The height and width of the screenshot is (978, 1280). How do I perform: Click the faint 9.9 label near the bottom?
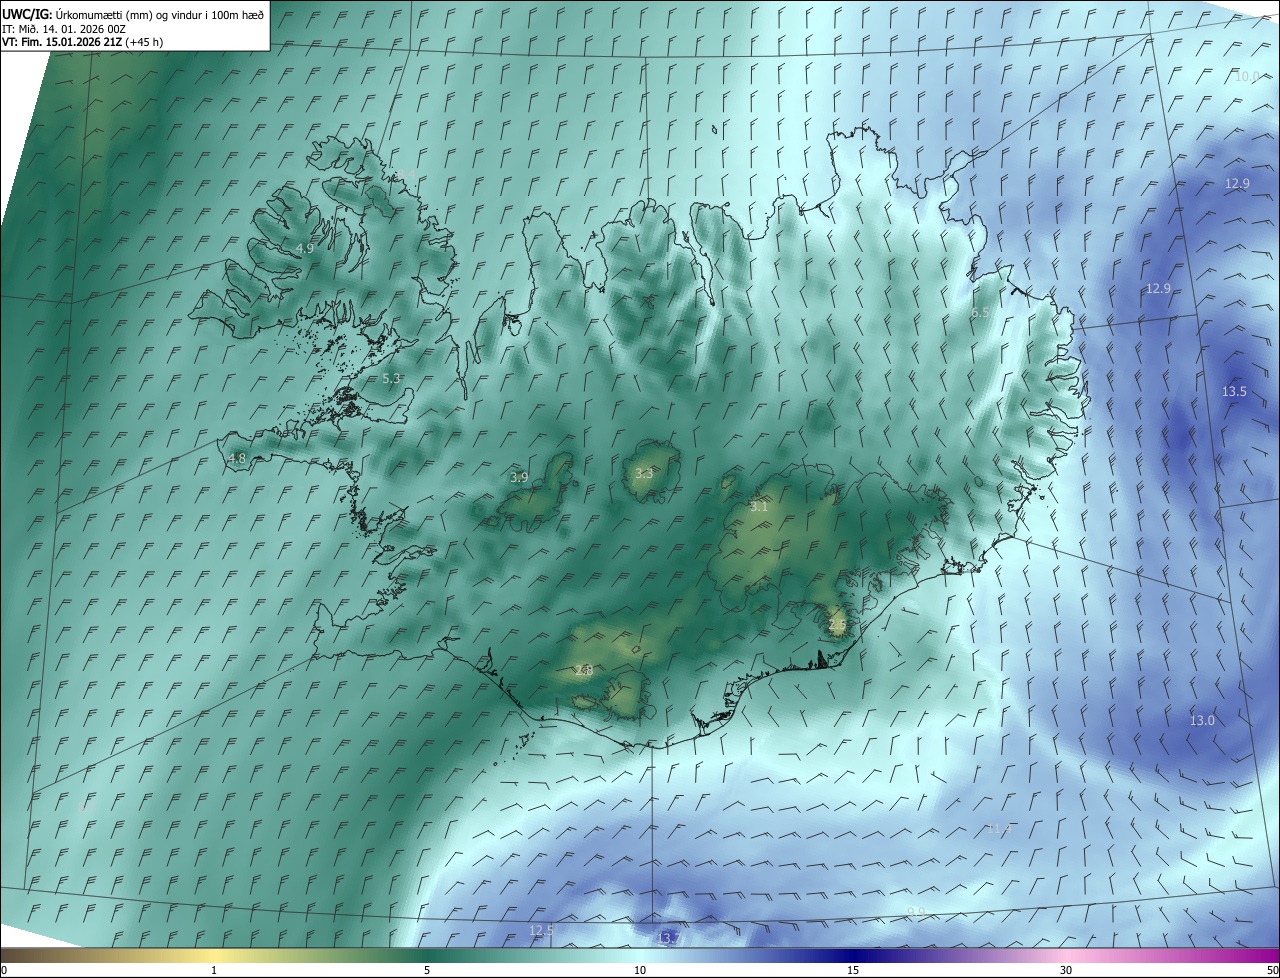[x=916, y=911]
